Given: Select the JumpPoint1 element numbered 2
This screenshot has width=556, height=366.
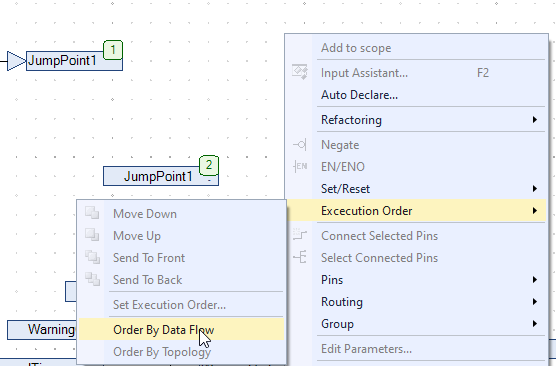Looking at the screenshot, I should pos(158,176).
